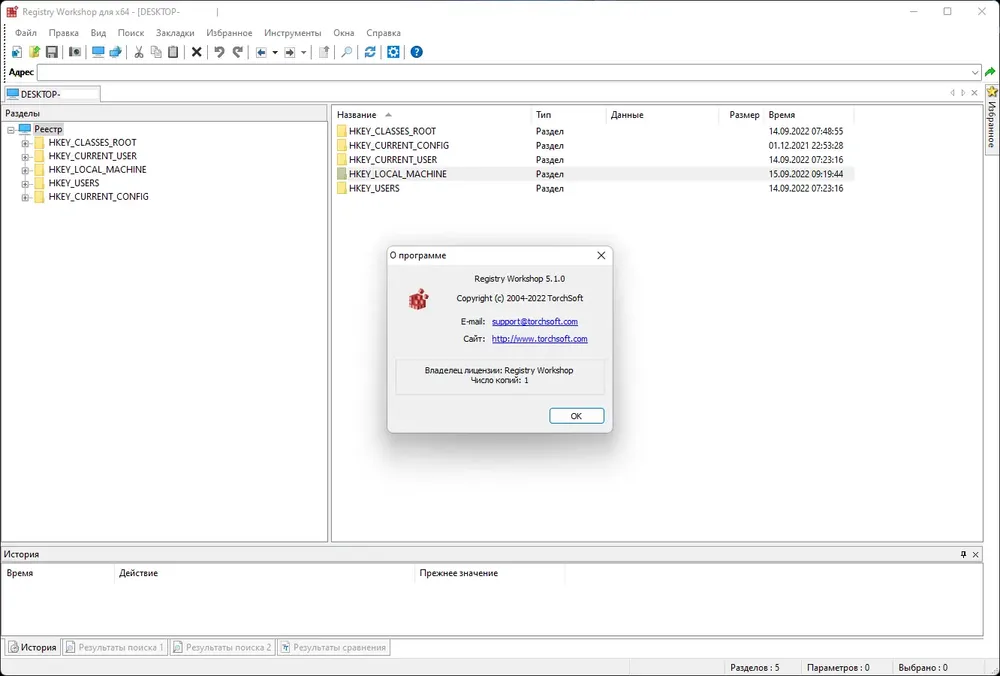Close the История panel
1000x676 pixels.
point(975,554)
